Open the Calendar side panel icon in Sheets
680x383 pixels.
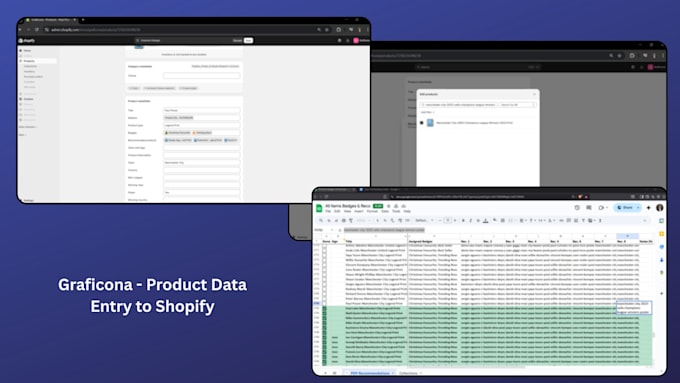661,221
